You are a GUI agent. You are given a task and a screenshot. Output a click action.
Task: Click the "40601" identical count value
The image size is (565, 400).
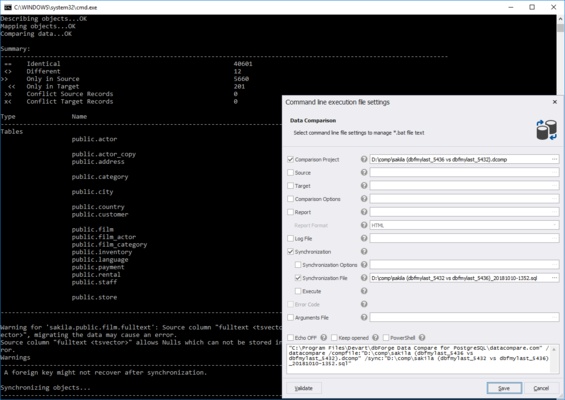click(x=243, y=64)
